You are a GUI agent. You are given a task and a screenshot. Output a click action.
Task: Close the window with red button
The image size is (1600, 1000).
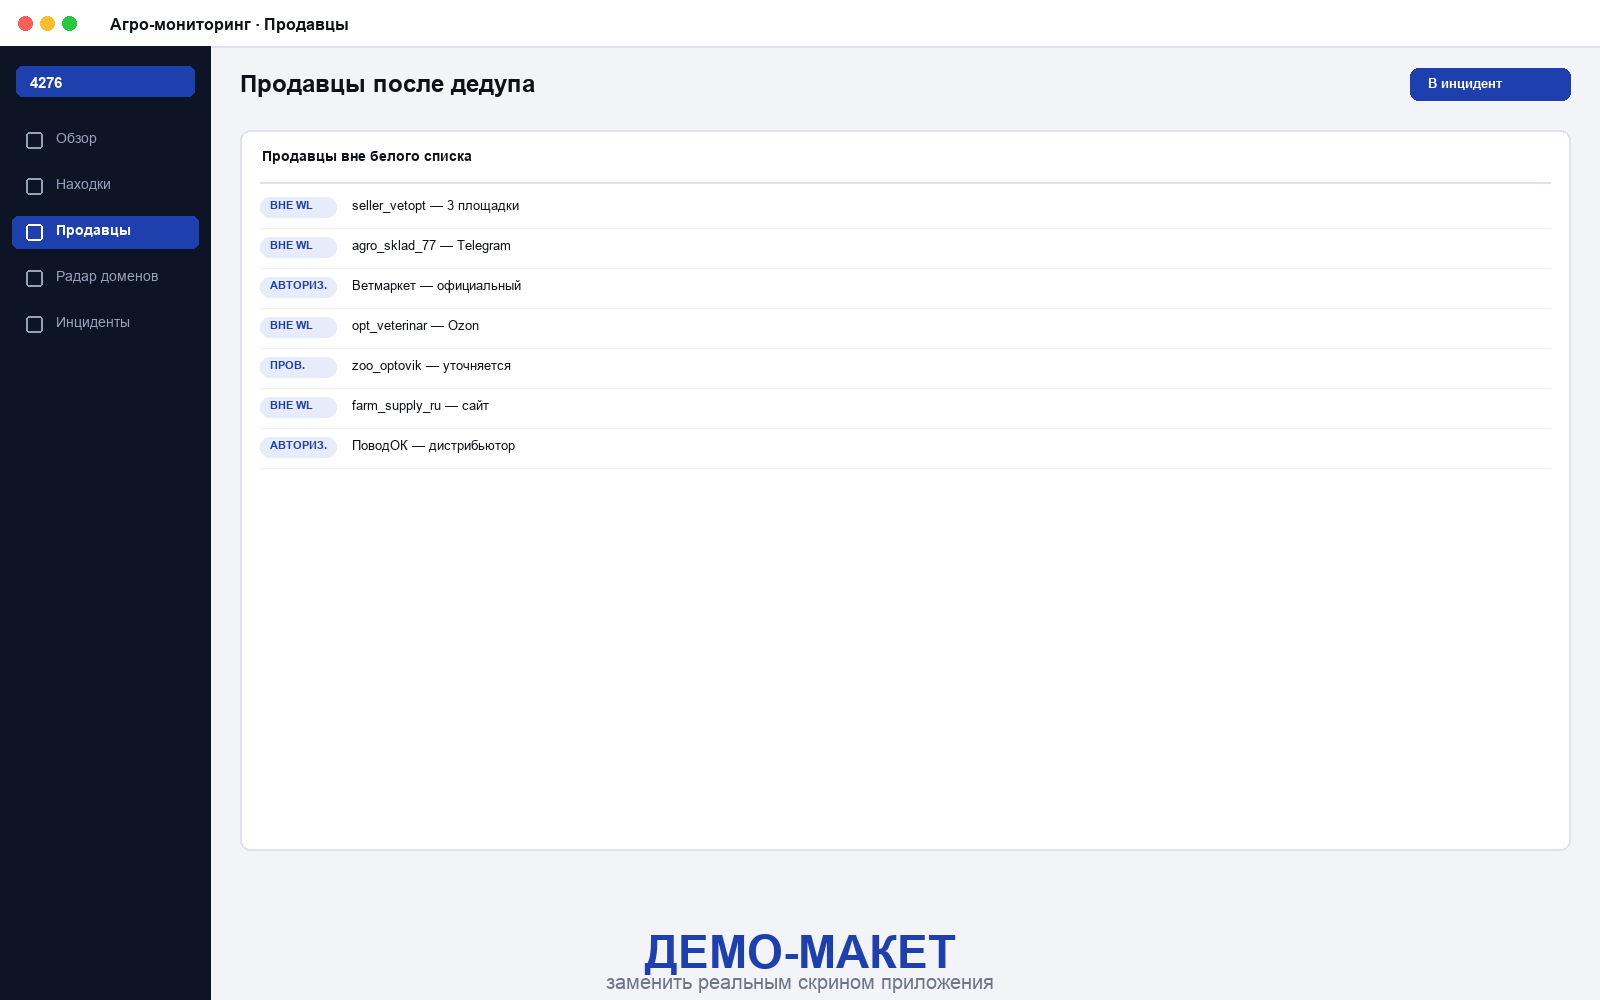(26, 23)
